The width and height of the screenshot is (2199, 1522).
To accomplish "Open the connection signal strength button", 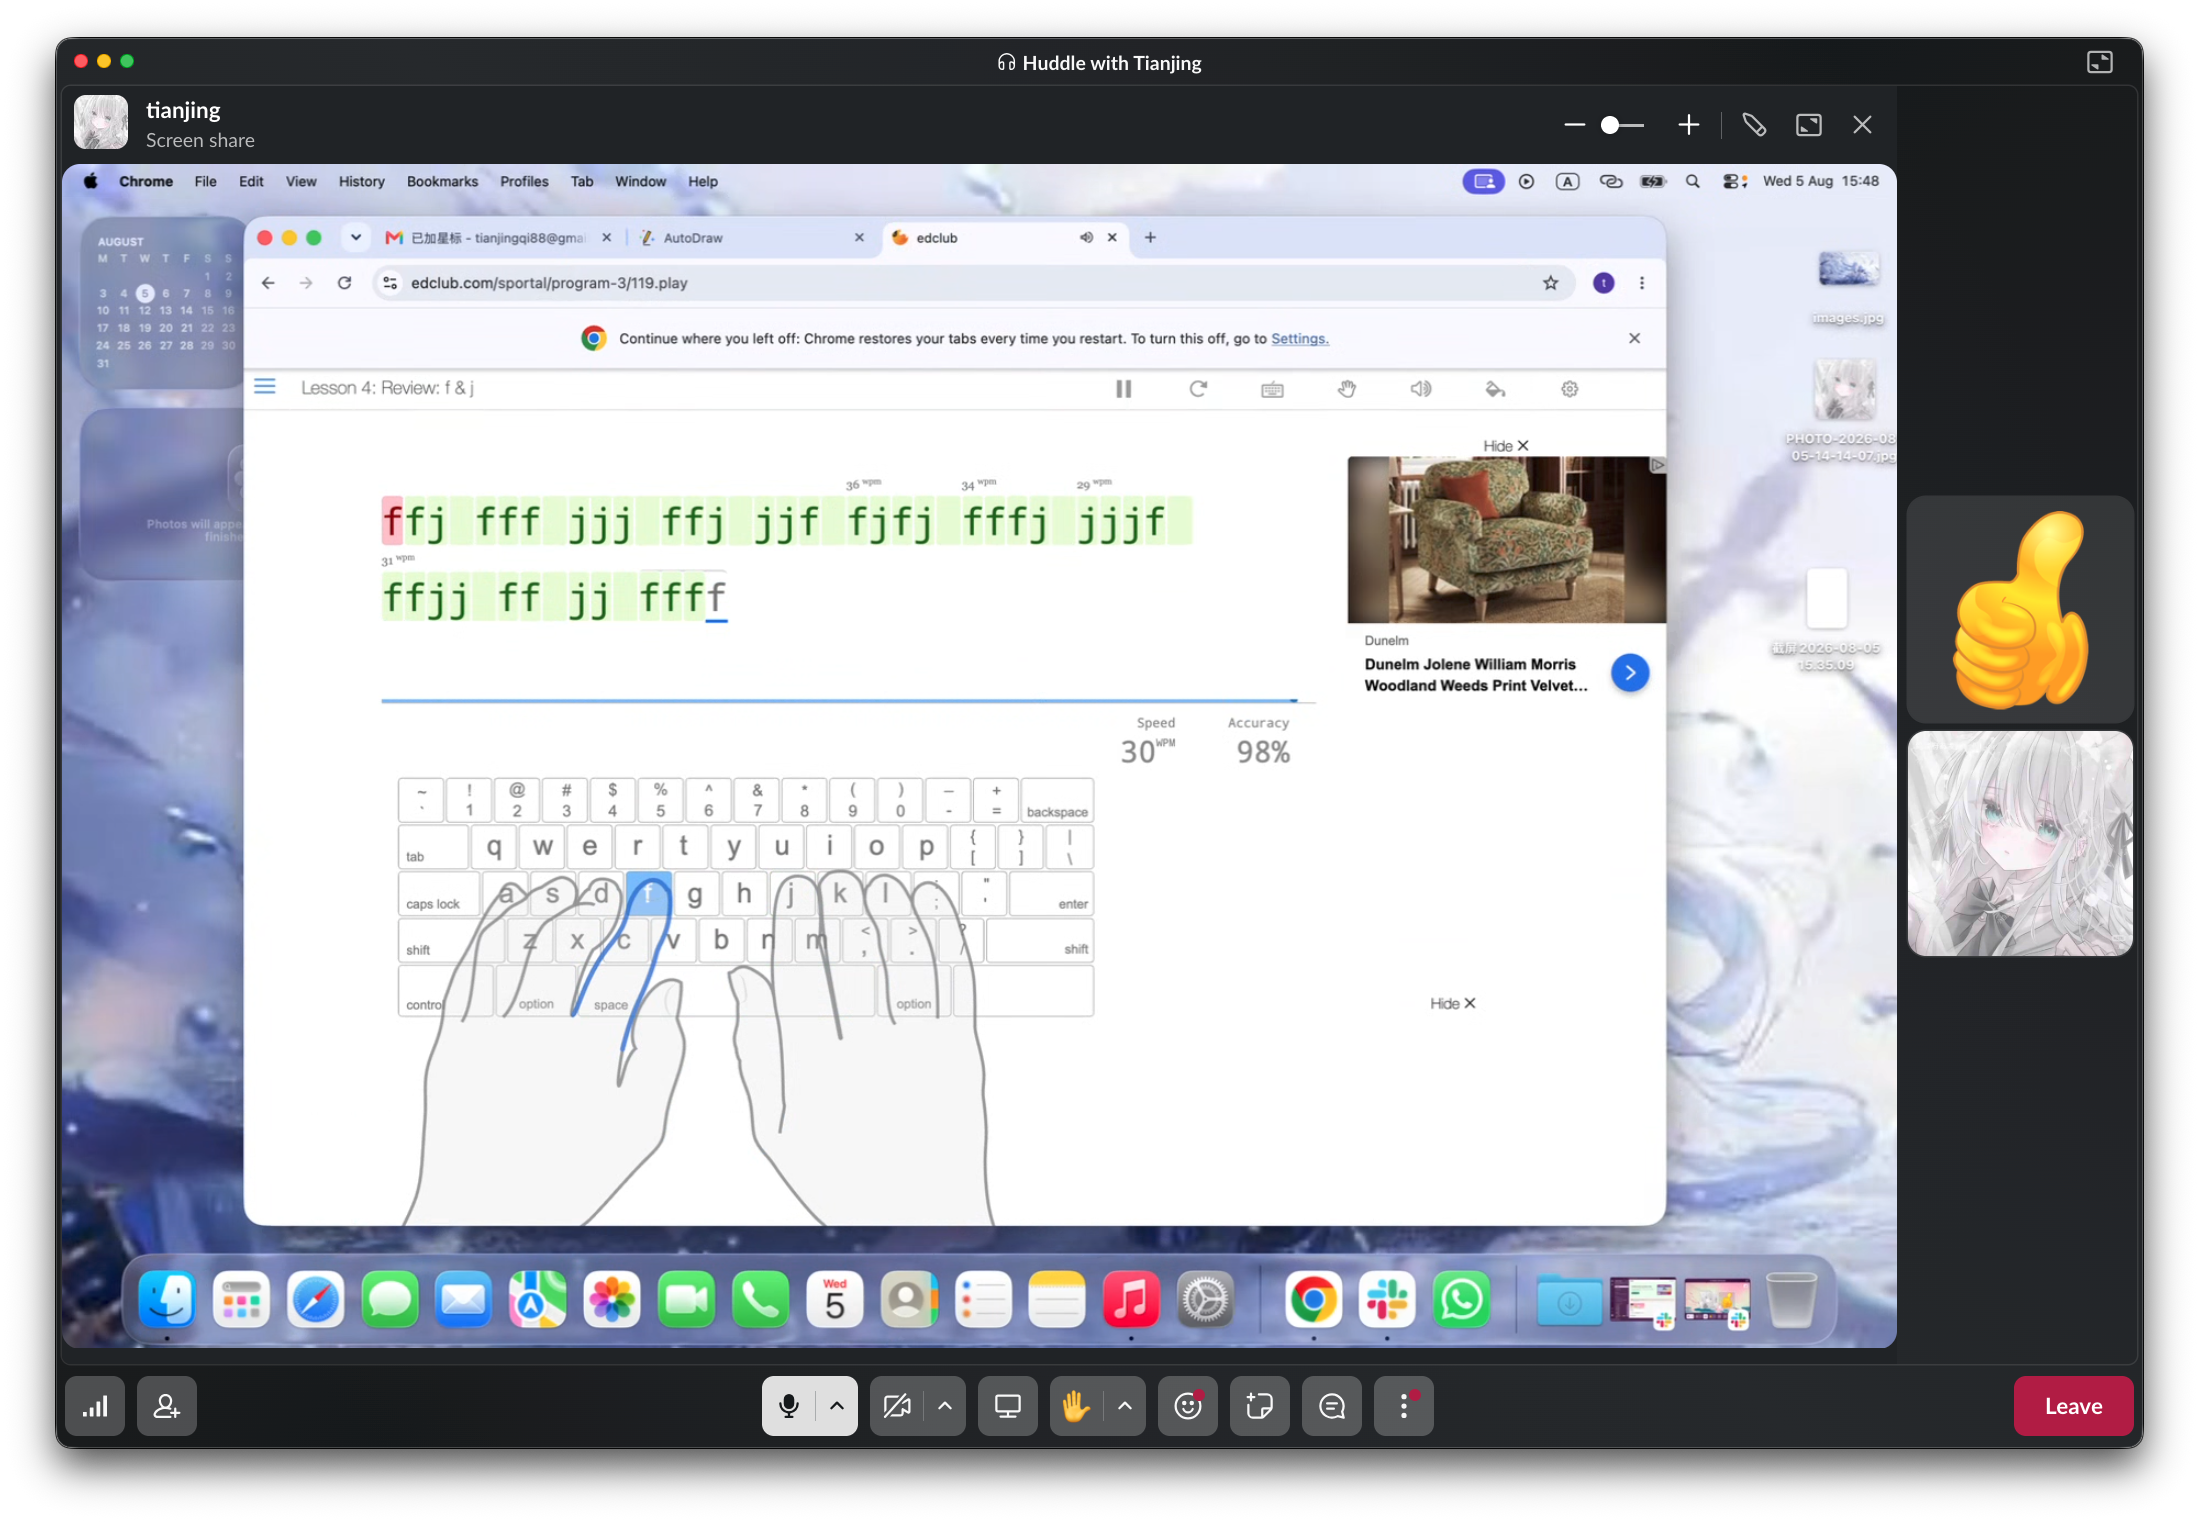I will pos(95,1407).
